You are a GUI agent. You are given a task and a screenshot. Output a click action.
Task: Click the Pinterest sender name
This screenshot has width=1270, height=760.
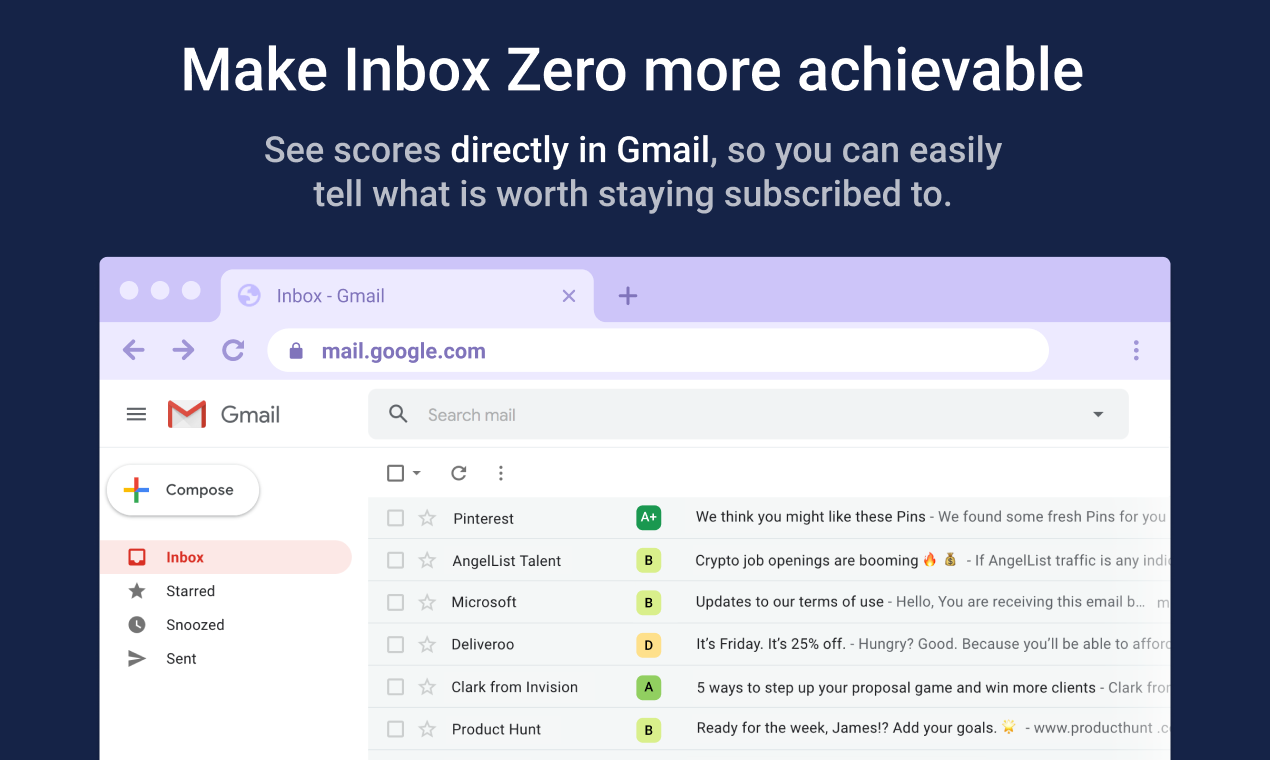(484, 518)
